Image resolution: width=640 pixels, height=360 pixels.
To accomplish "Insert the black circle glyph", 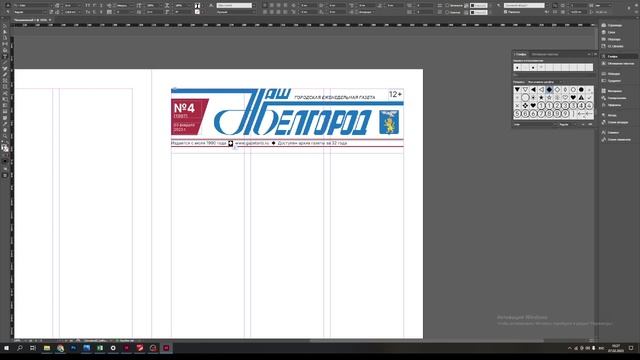I will pyautogui.click(x=581, y=89).
